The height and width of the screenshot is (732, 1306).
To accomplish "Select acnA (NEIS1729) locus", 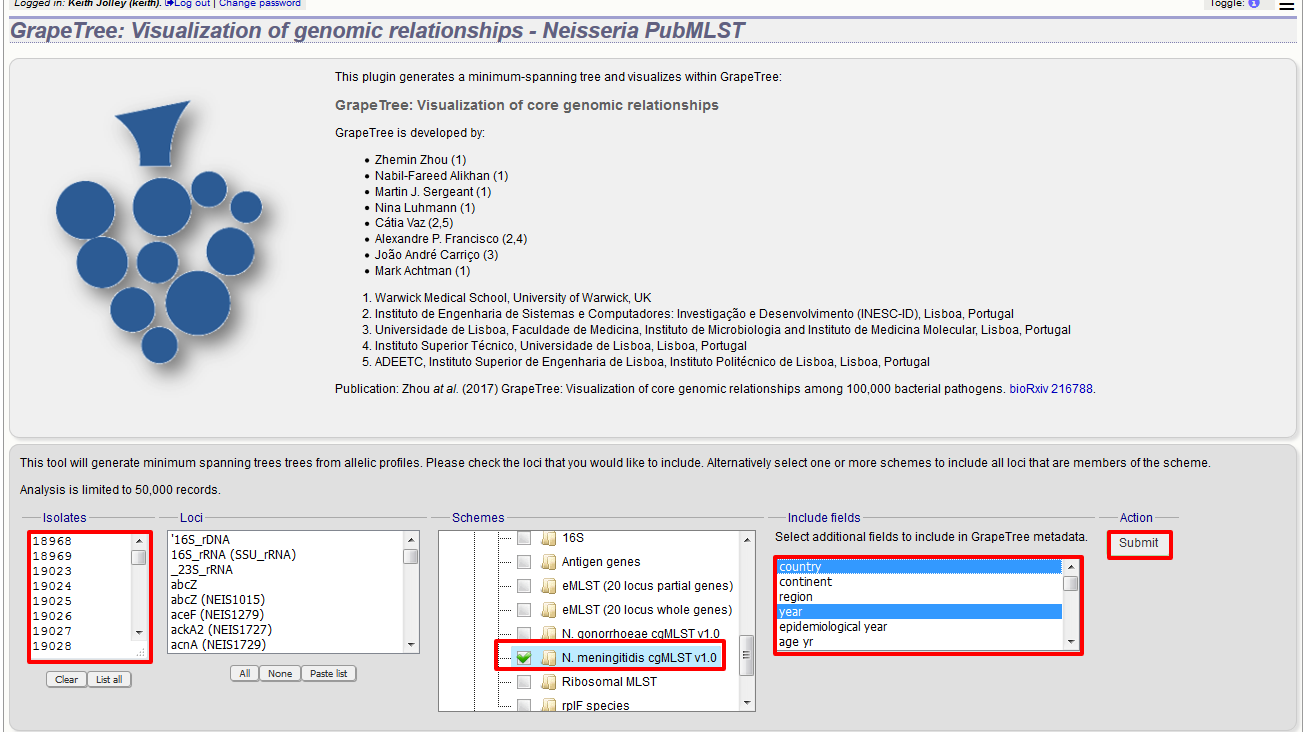I will pyautogui.click(x=285, y=645).
